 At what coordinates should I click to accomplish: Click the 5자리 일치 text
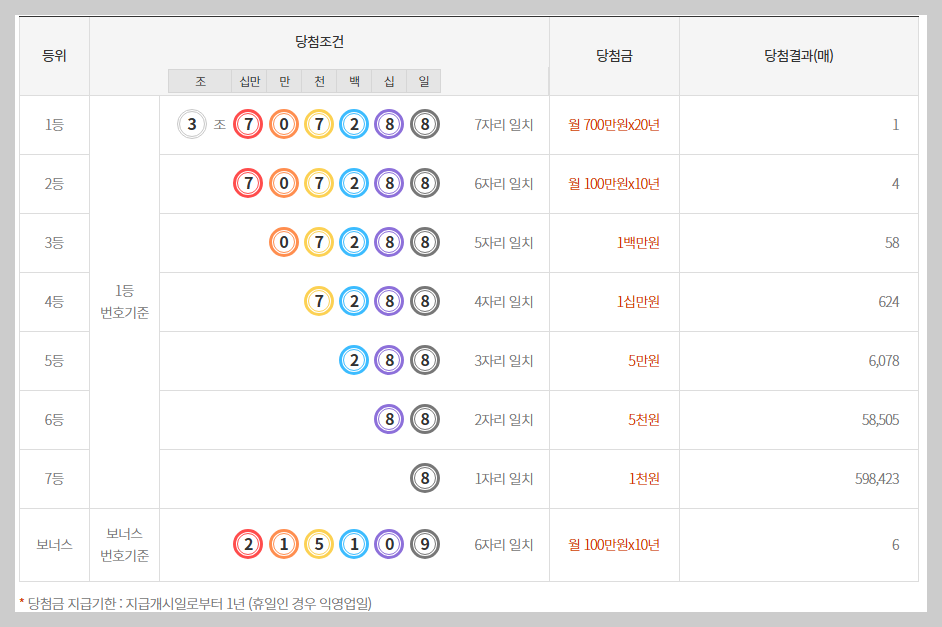pyautogui.click(x=503, y=243)
